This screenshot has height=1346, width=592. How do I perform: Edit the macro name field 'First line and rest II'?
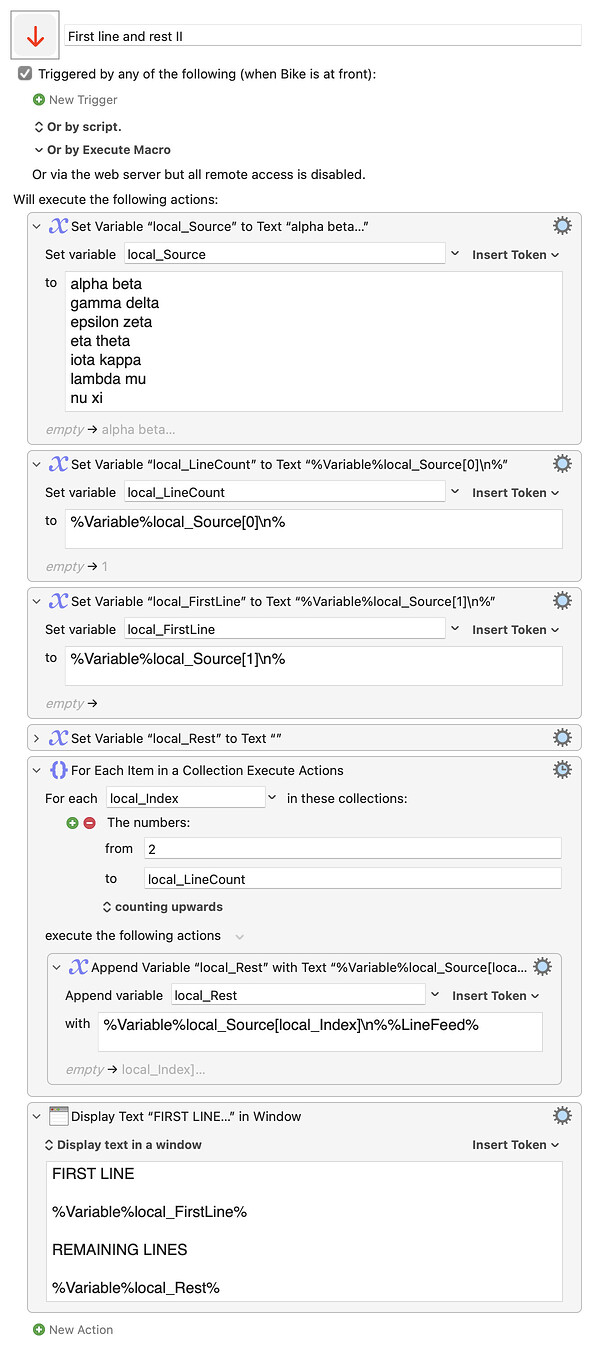[323, 36]
